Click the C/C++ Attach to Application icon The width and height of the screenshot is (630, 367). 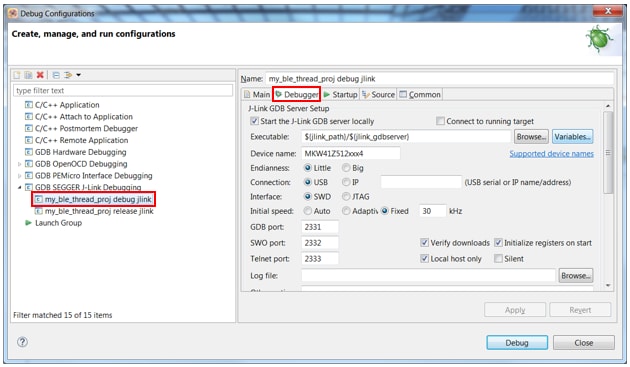pos(29,117)
